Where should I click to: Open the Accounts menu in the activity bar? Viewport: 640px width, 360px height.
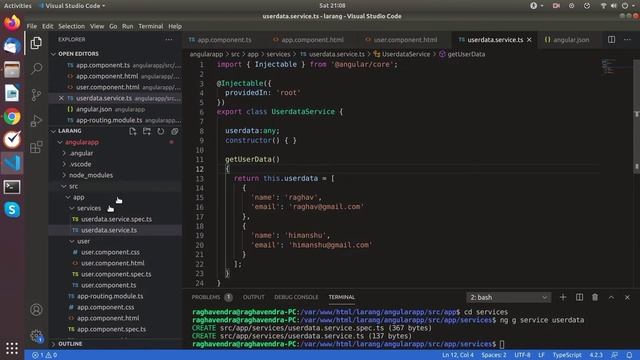coord(36,310)
